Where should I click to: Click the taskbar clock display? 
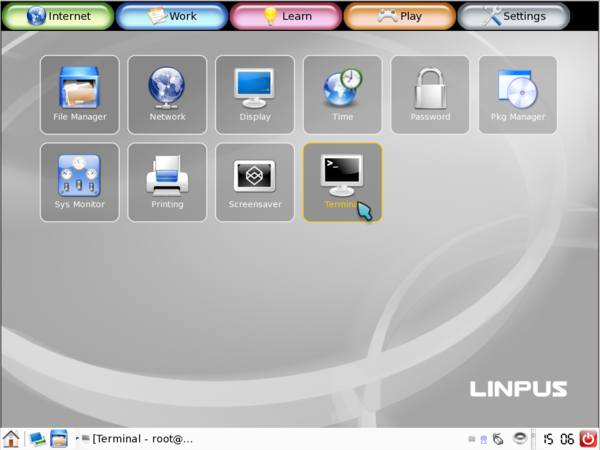coord(558,438)
